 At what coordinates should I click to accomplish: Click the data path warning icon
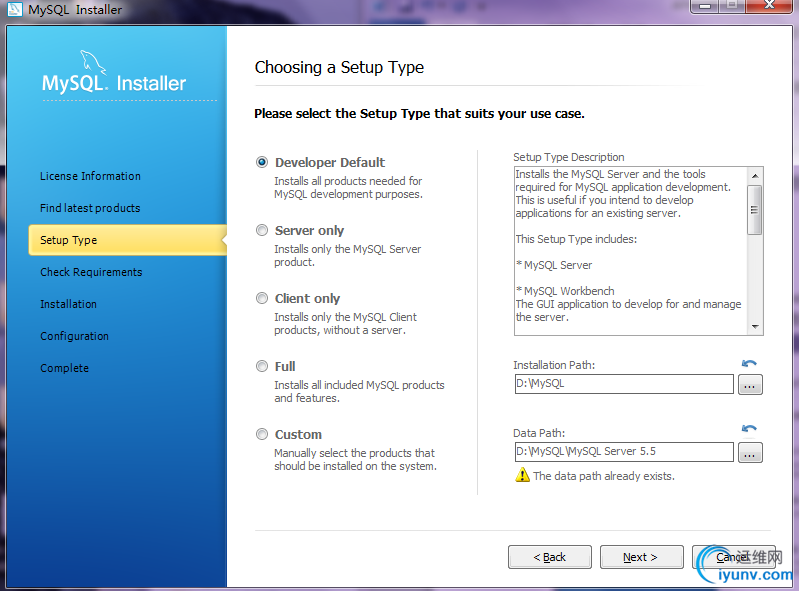click(522, 475)
